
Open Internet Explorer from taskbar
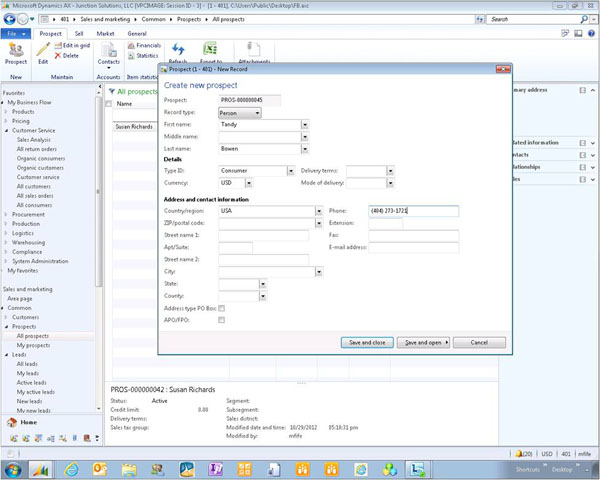[x=72, y=468]
